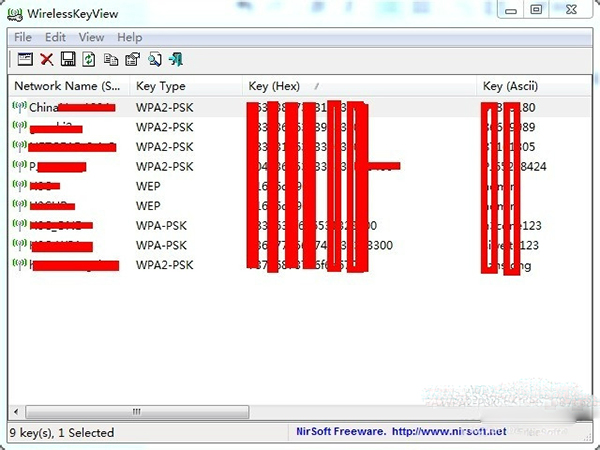
Task: Open the Edit menu
Action: 55,37
